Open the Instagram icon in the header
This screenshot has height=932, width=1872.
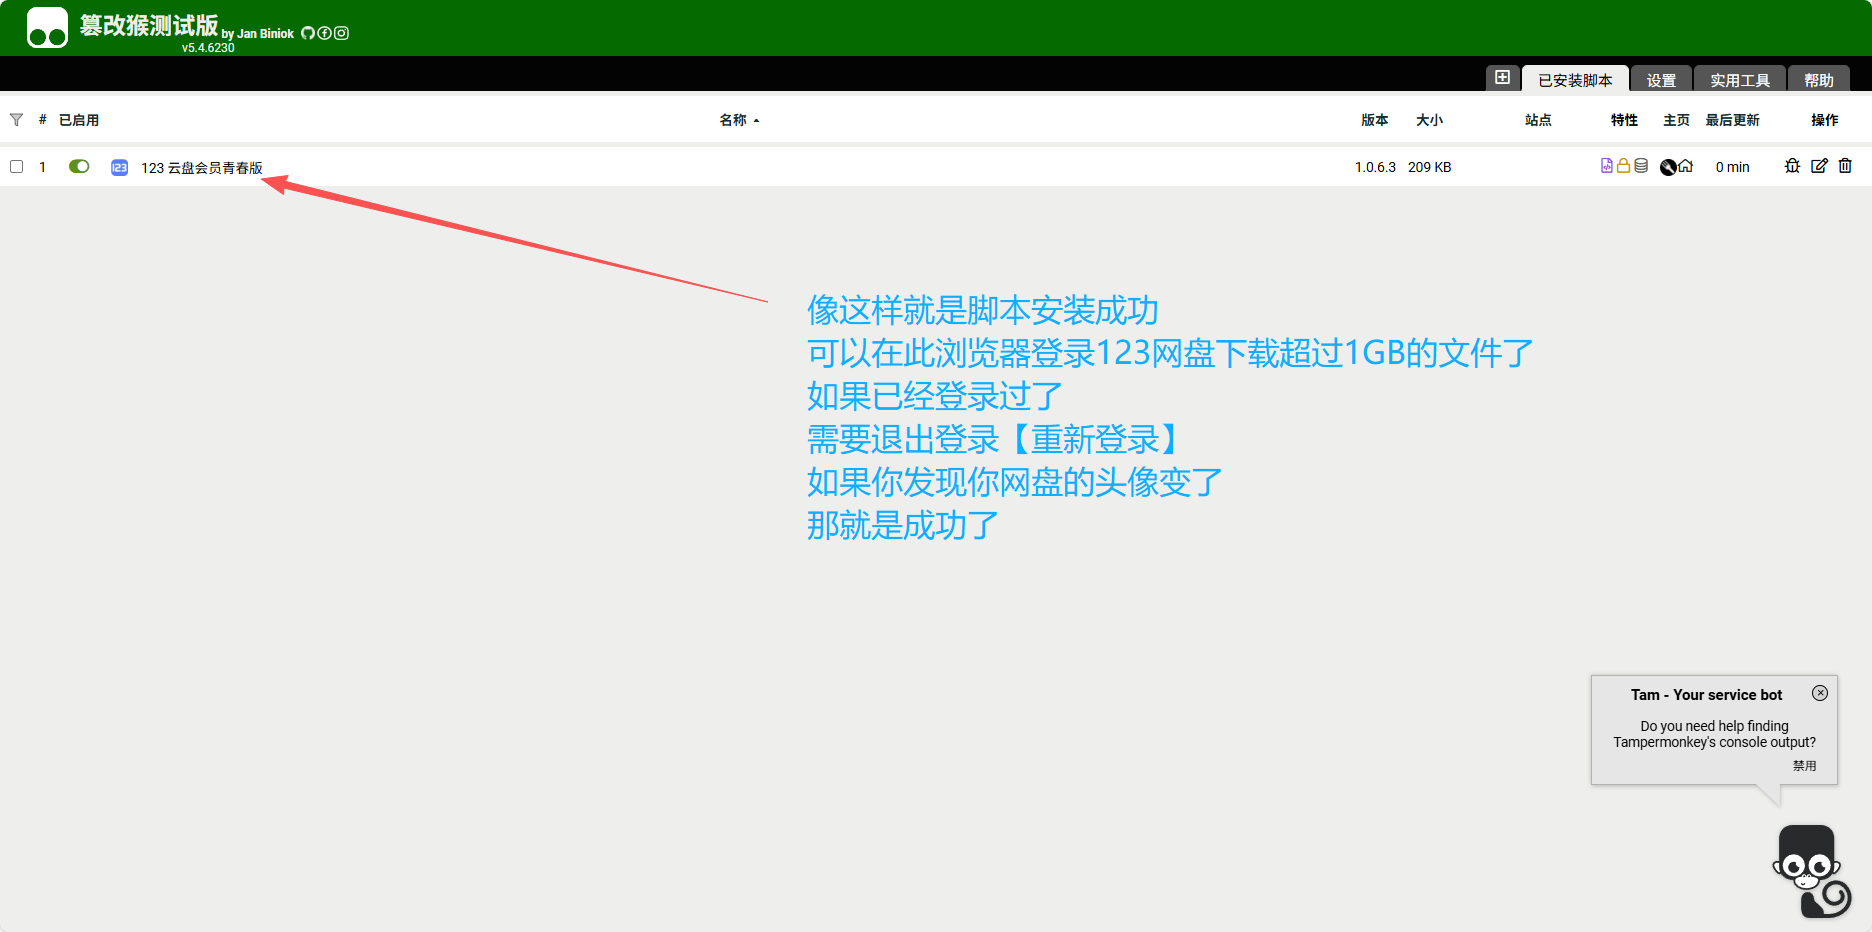(341, 33)
